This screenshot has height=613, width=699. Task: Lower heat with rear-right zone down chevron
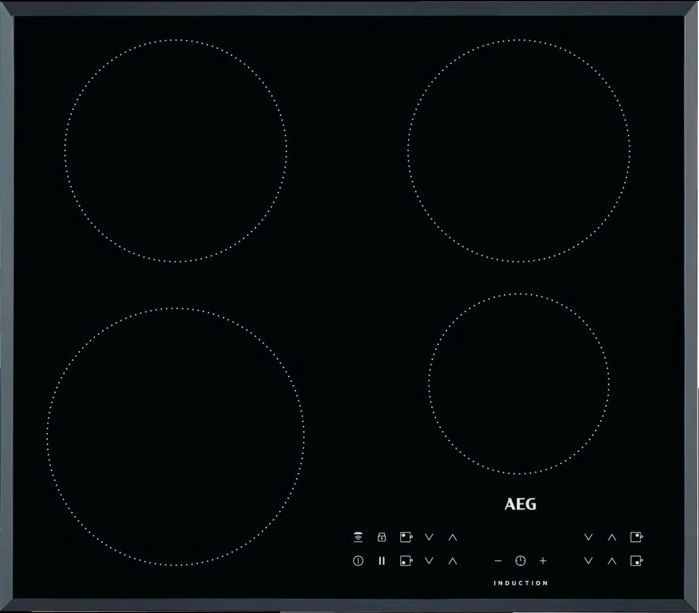tap(588, 537)
